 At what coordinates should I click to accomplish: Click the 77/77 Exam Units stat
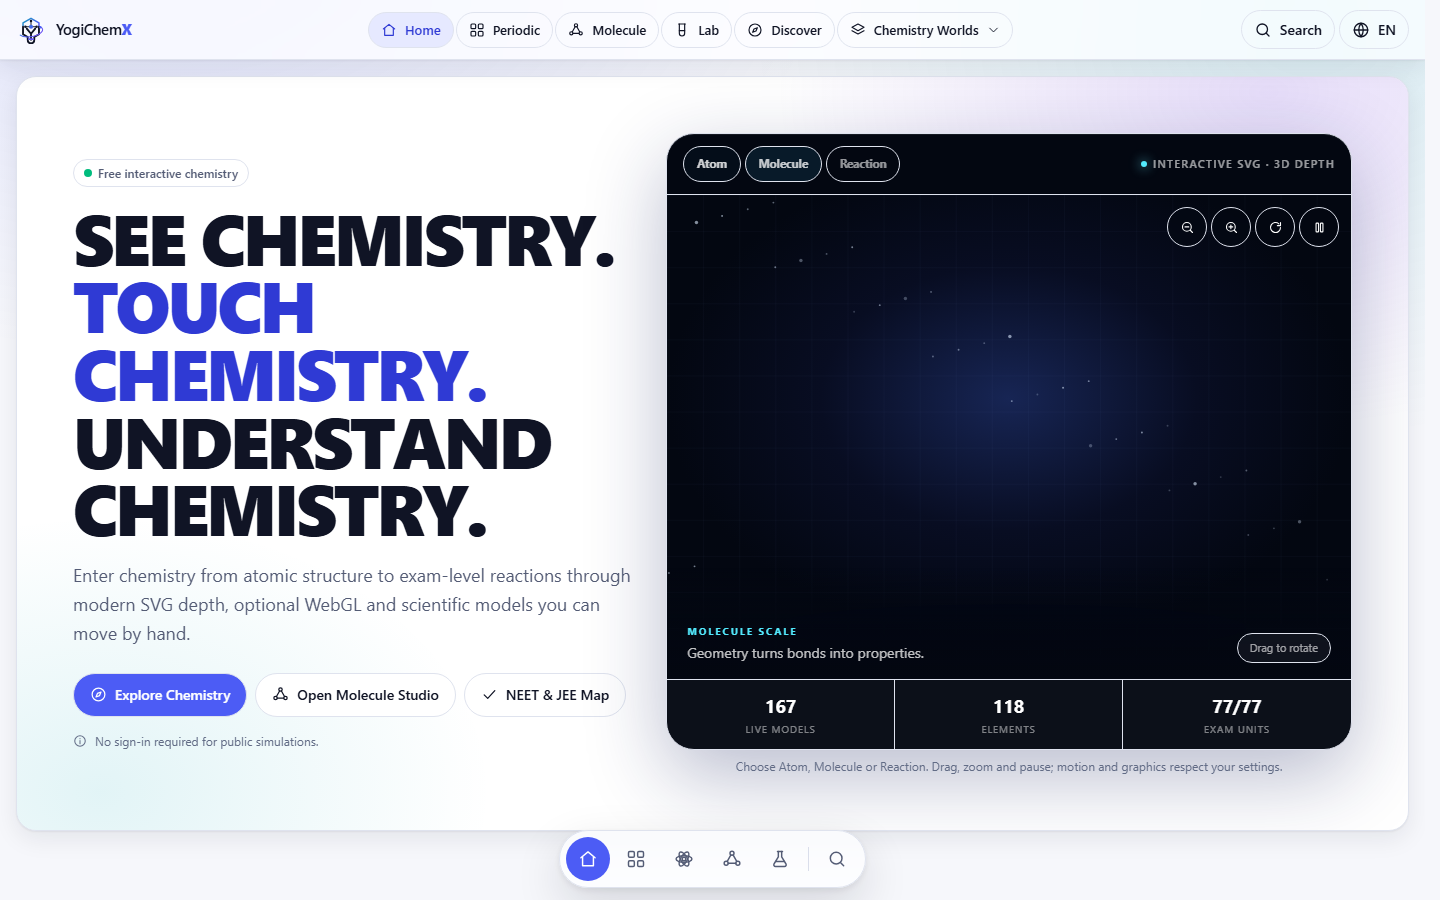pyautogui.click(x=1237, y=715)
